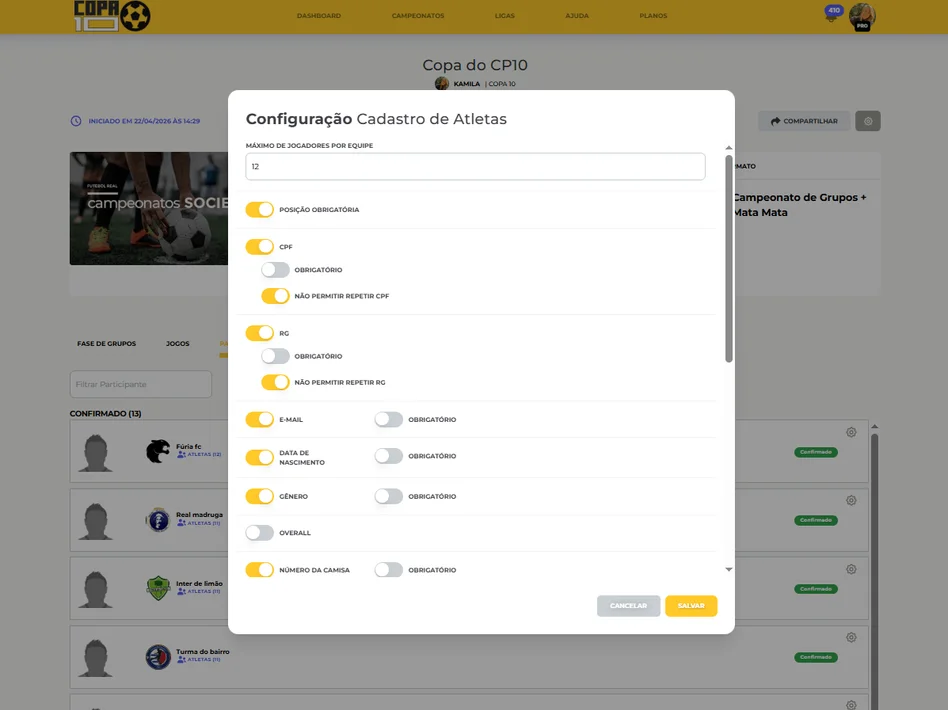
Task: Toggle Não permitir repetir RG
Action: (275, 382)
